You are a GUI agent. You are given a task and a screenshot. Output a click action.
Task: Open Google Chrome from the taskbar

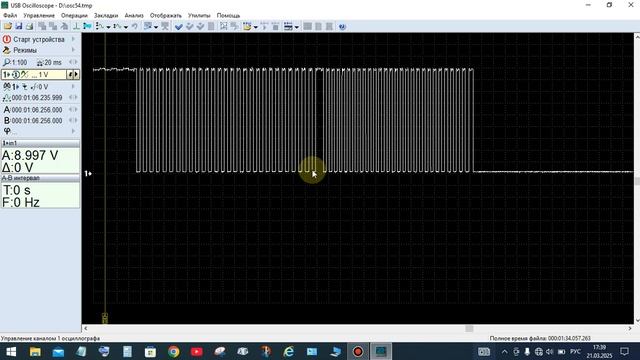(x=173, y=351)
